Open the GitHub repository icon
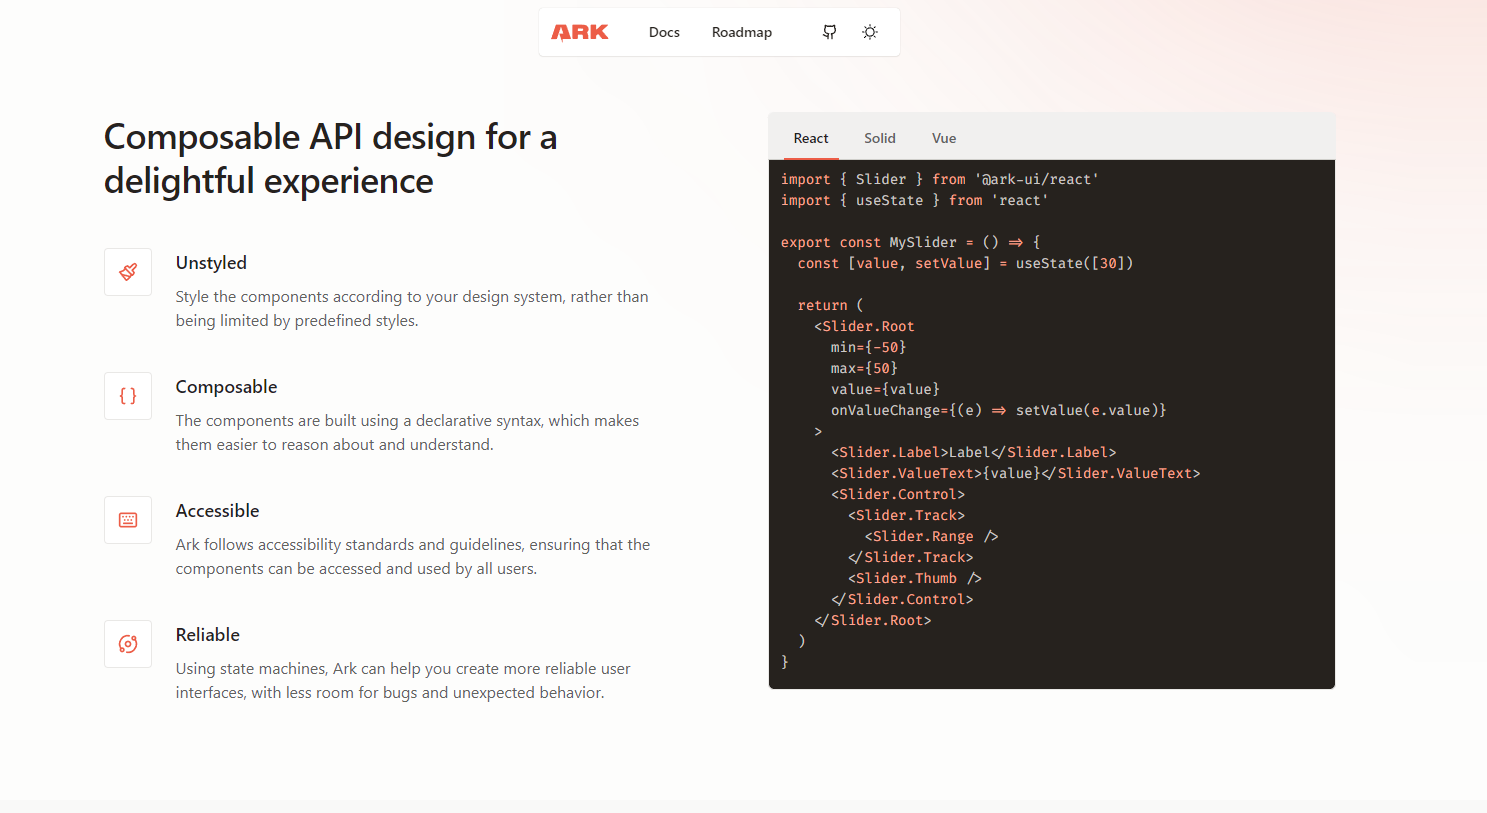1487x813 pixels. 829,32
